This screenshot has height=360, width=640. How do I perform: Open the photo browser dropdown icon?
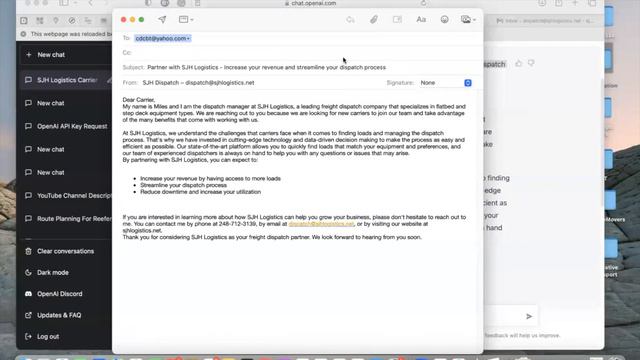point(468,20)
